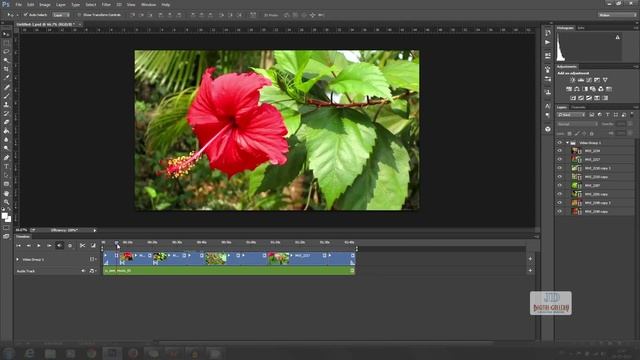640x360 pixels.
Task: Add a Levels adjustment
Action: (581, 80)
